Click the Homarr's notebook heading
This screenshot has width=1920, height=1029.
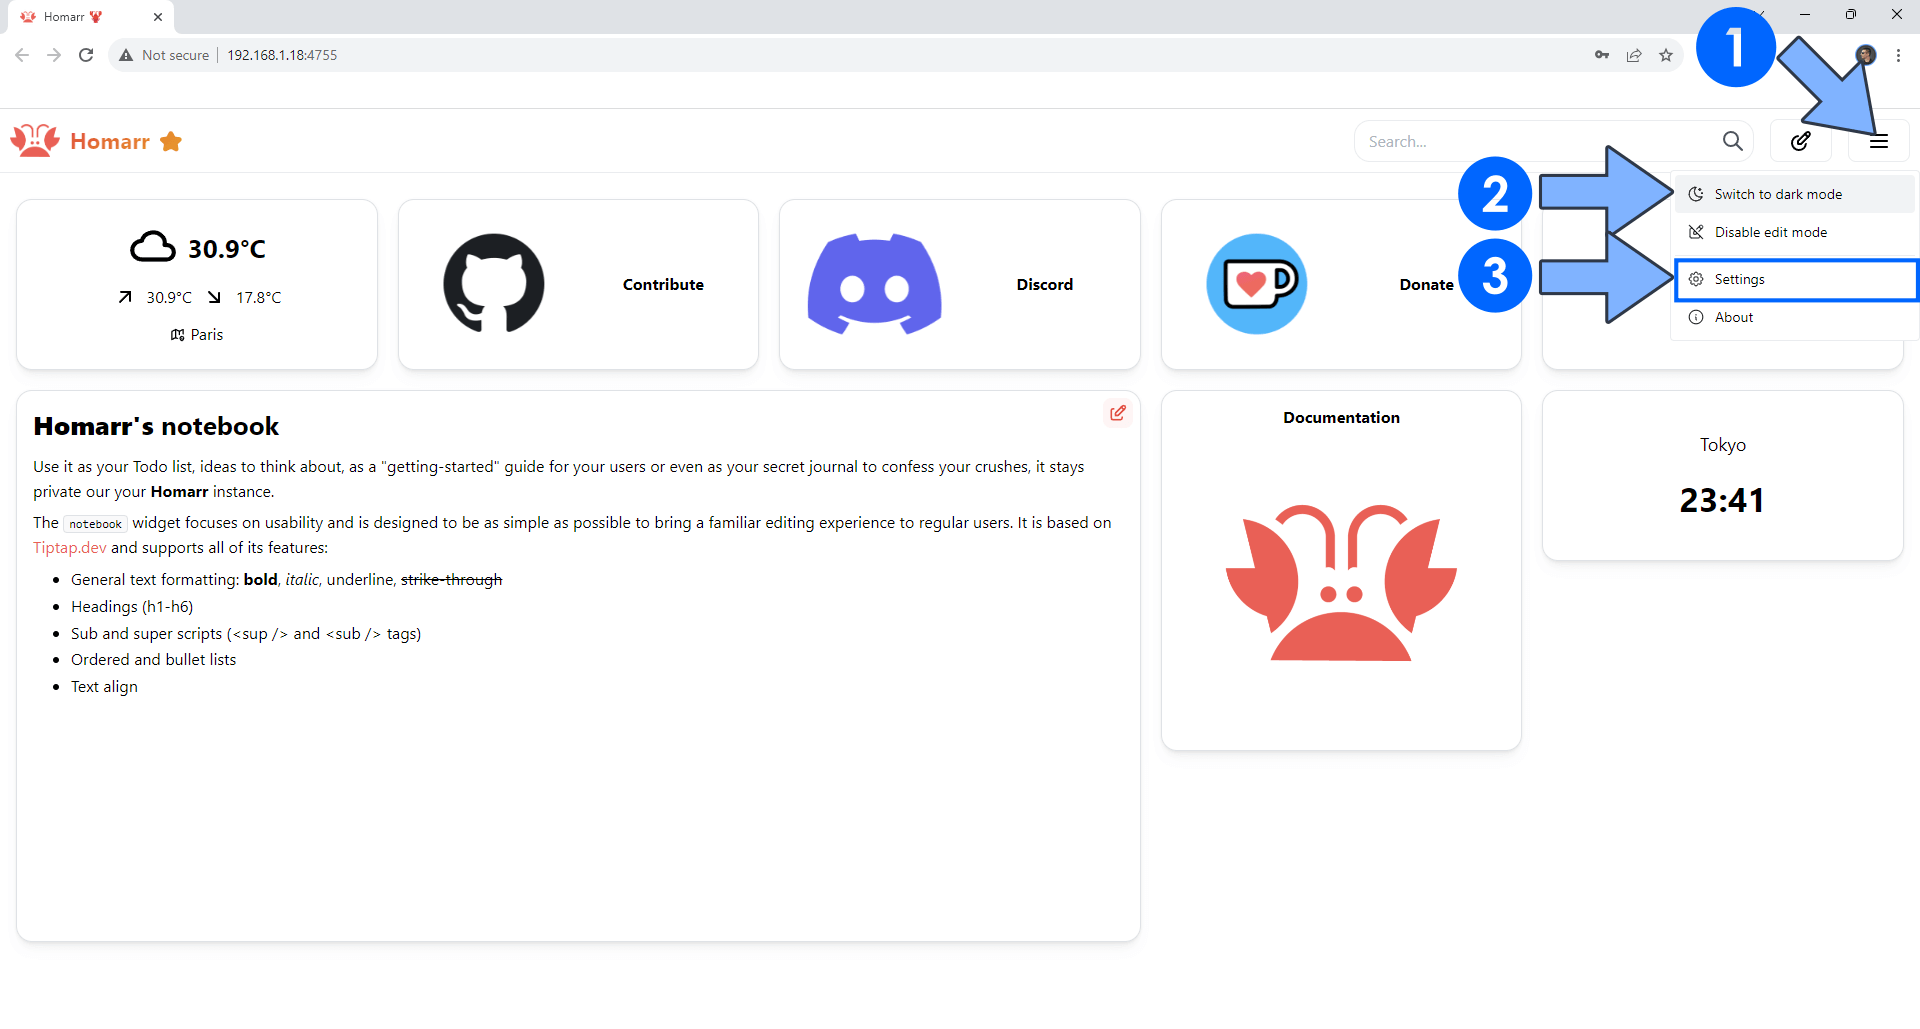(156, 427)
